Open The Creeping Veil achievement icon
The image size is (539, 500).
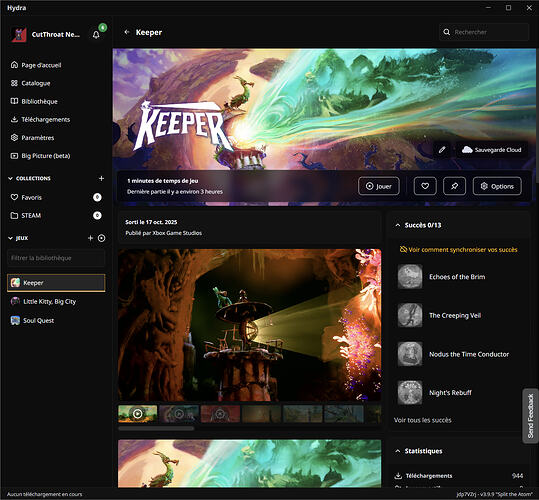410,315
